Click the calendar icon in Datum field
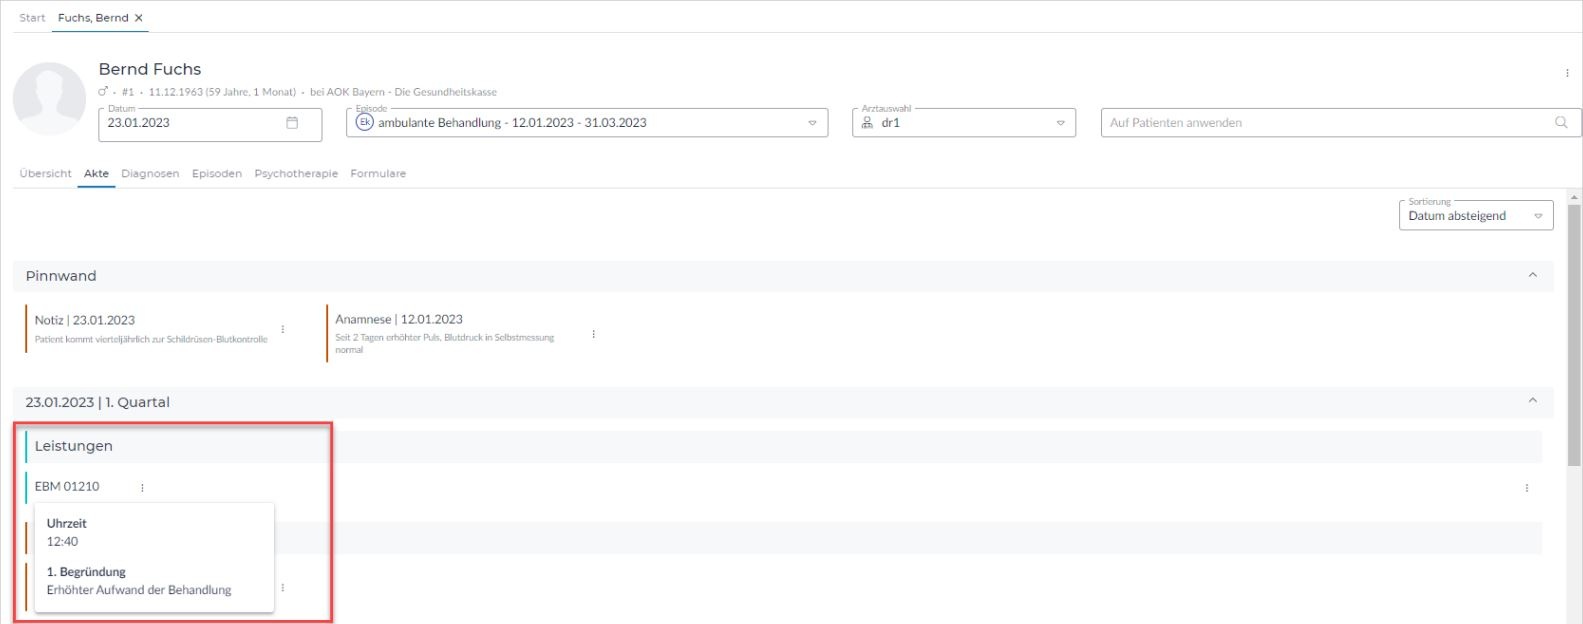1583x624 pixels. (292, 123)
